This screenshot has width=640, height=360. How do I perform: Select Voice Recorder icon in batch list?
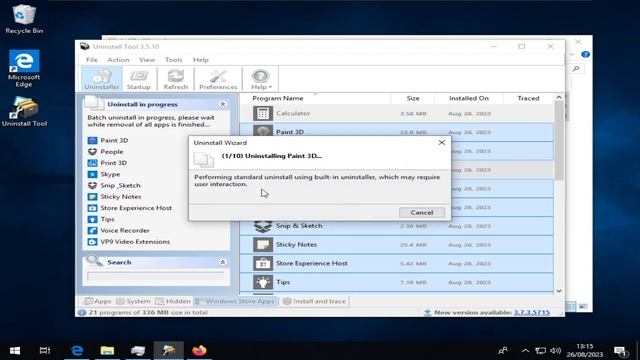[x=93, y=231]
